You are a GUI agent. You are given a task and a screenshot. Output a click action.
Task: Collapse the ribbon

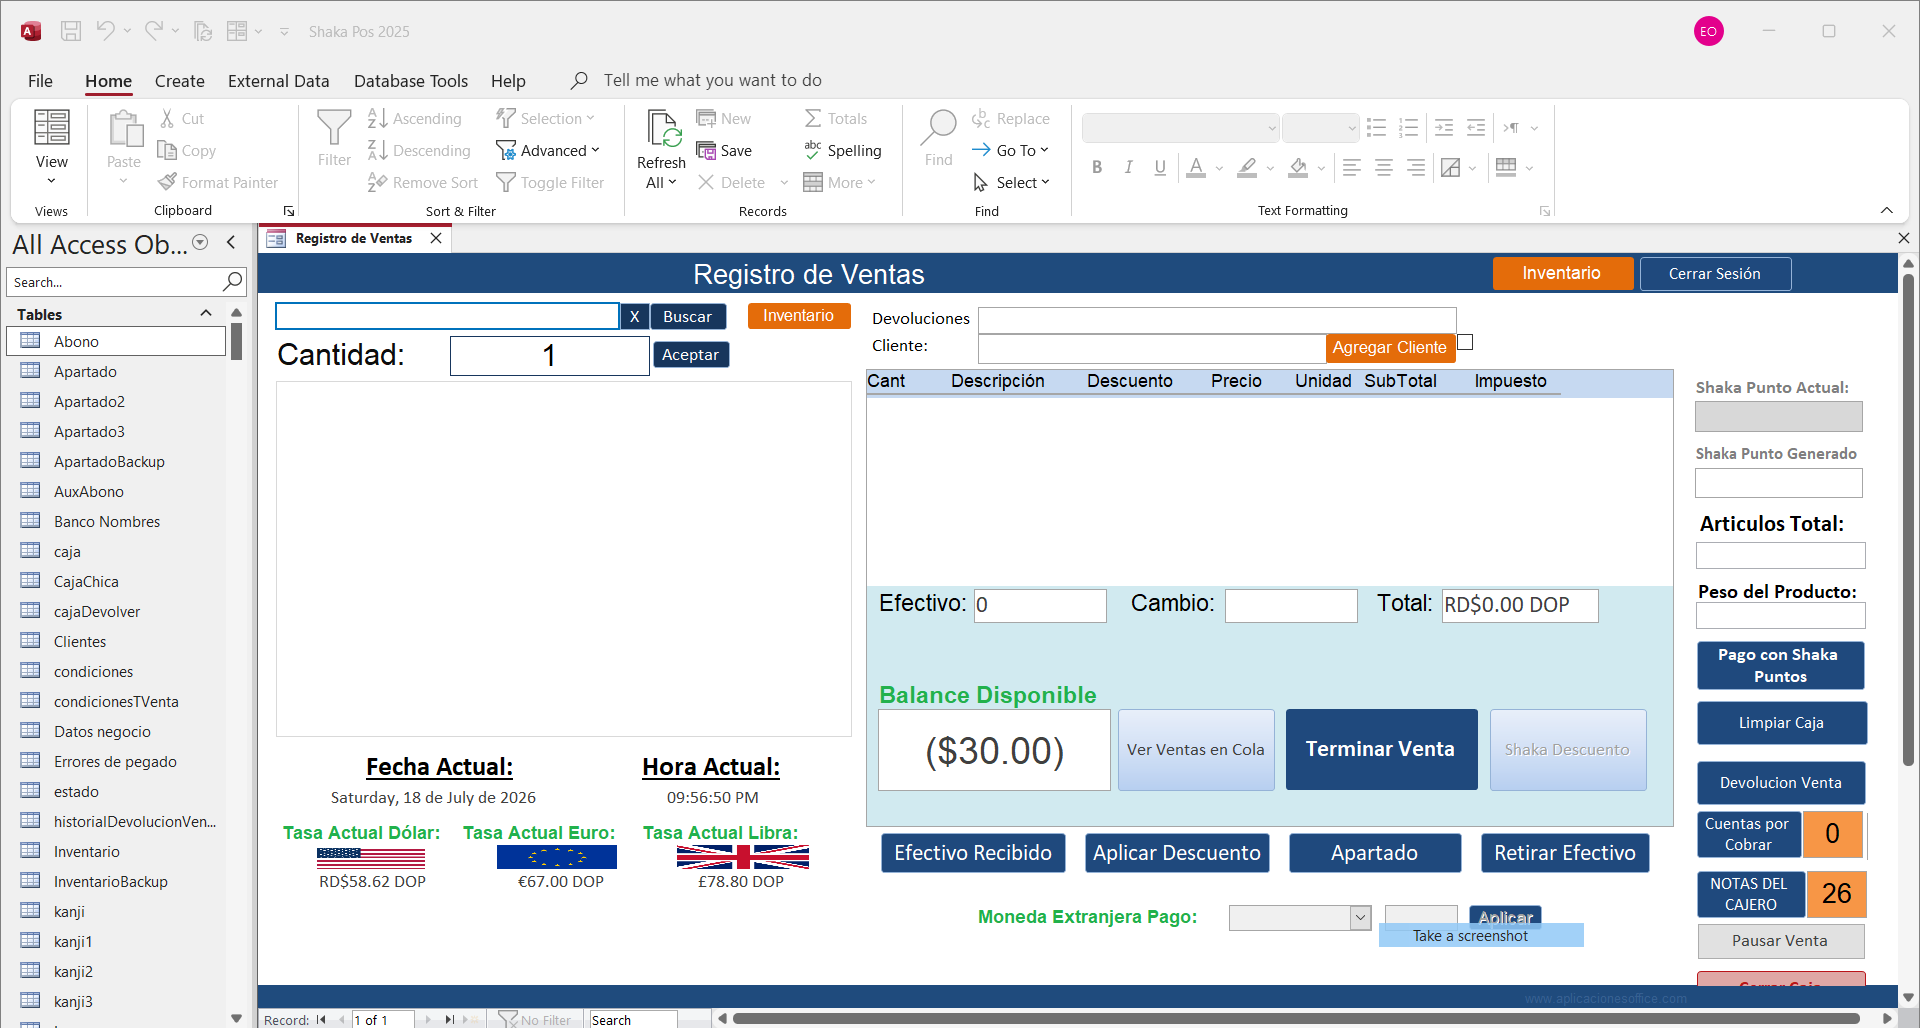point(1887,210)
